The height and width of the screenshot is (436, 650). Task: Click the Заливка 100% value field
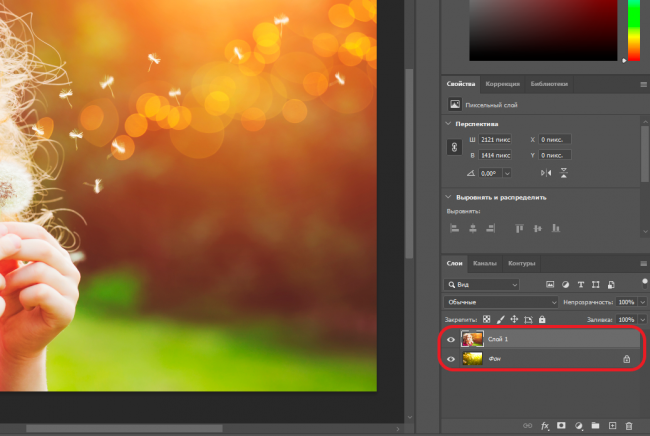[x=627, y=320]
